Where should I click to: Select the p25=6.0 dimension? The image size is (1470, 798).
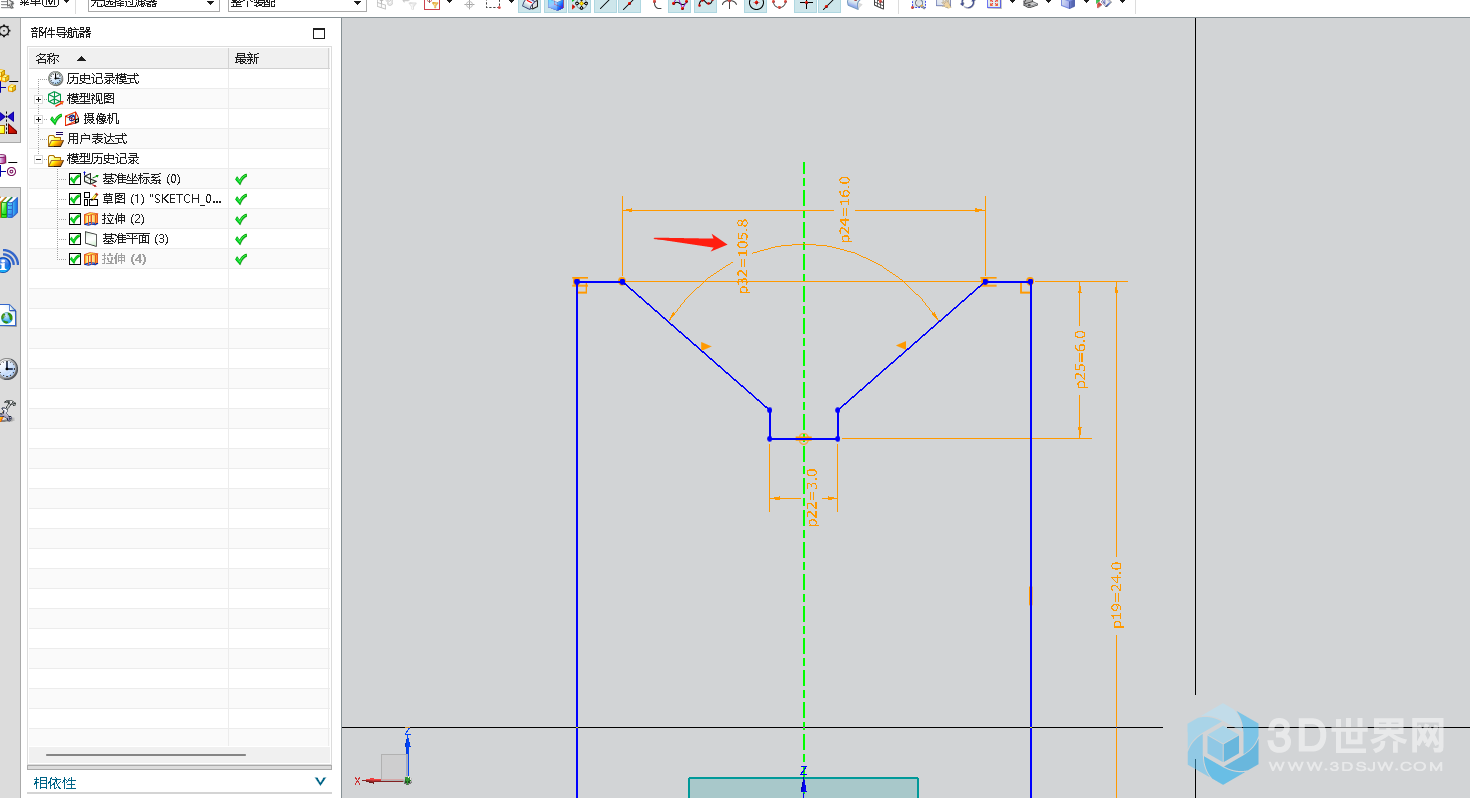coord(1080,358)
